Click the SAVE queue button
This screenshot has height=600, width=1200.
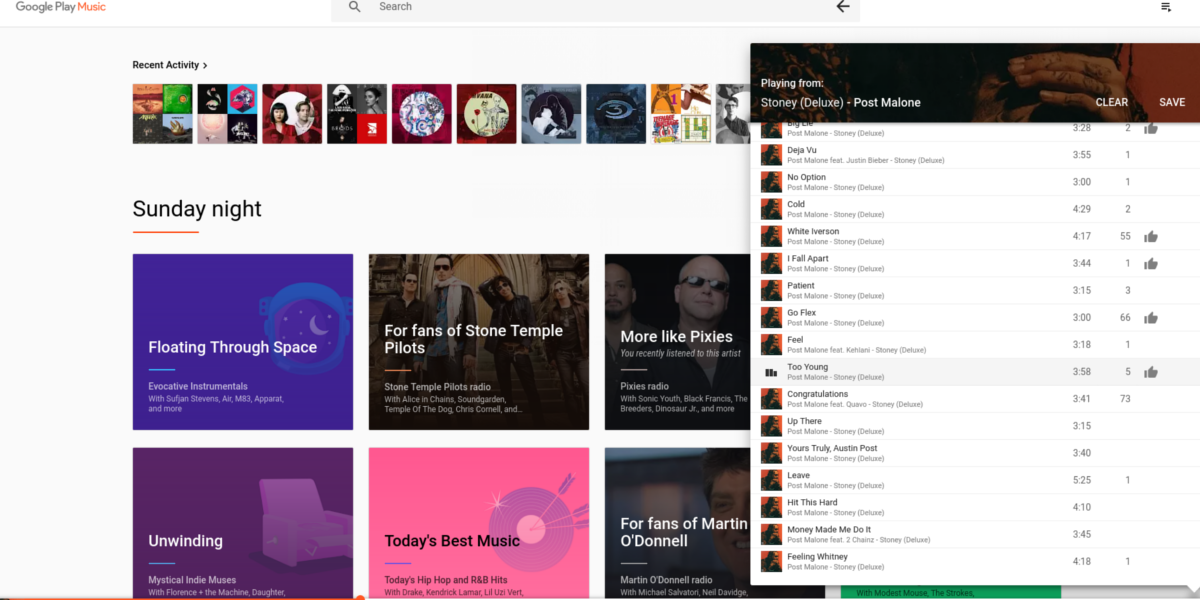[1172, 102]
